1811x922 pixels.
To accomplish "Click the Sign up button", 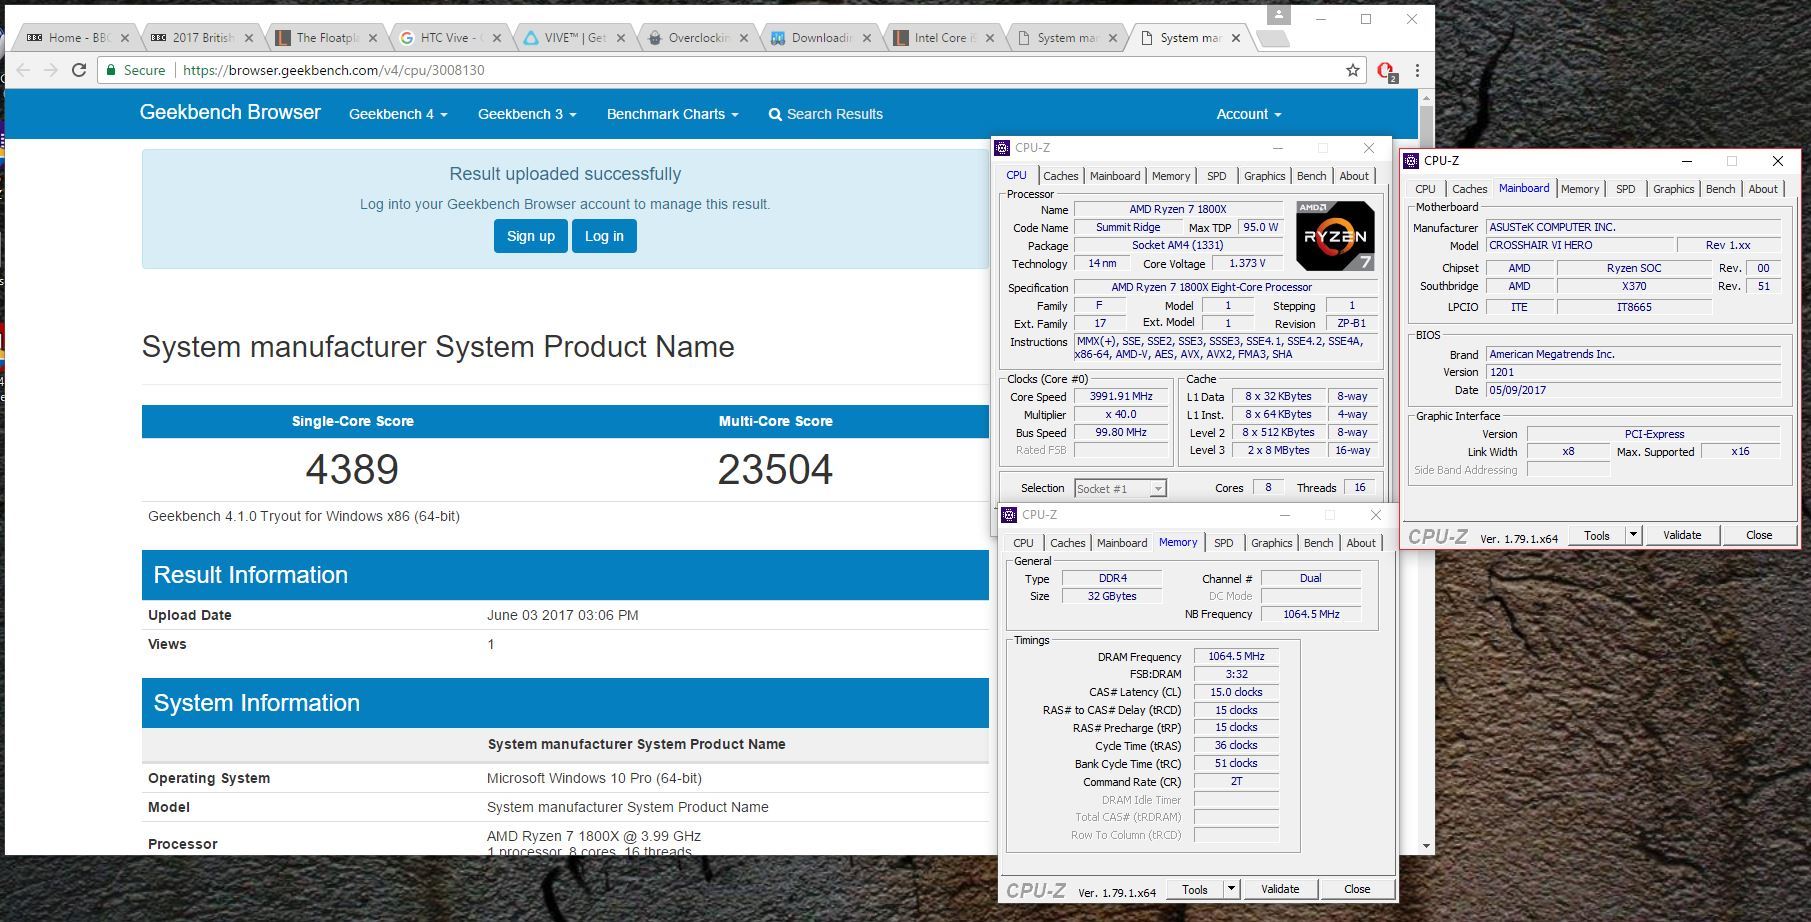I will pyautogui.click(x=530, y=236).
